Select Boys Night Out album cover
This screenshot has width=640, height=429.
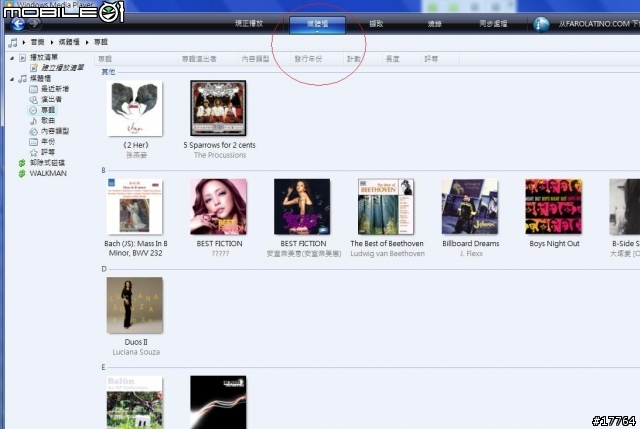click(554, 207)
